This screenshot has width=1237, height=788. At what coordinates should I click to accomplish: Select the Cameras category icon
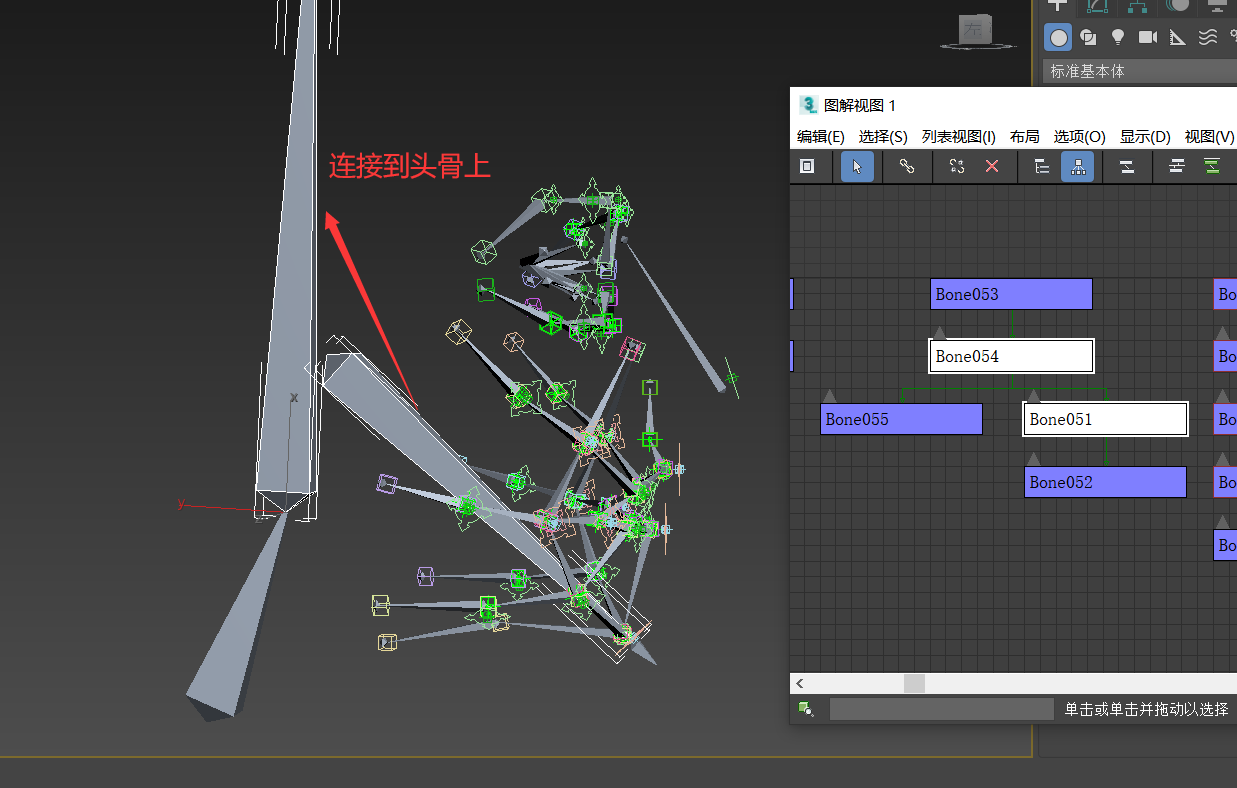pos(1148,38)
